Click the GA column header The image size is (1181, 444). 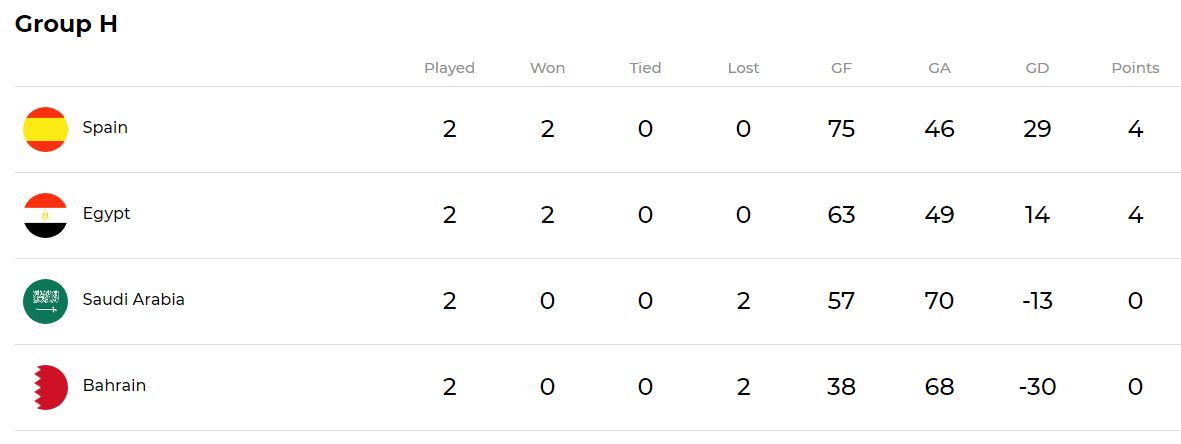(x=939, y=68)
